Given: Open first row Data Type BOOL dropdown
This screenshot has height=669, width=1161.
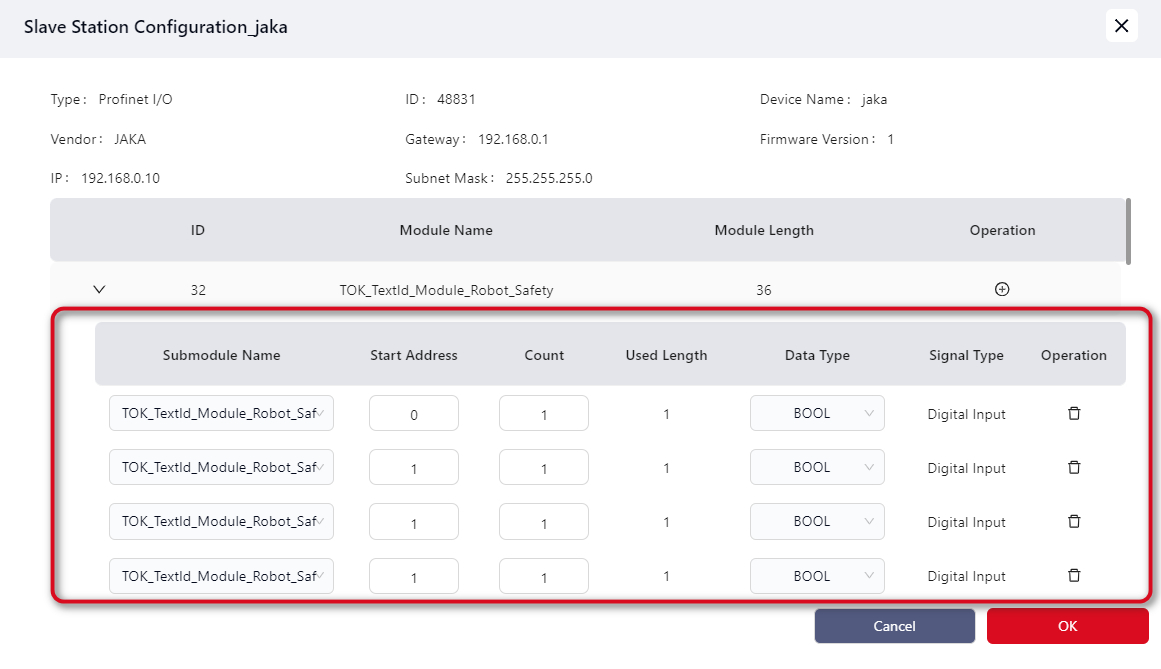Looking at the screenshot, I should coord(817,414).
